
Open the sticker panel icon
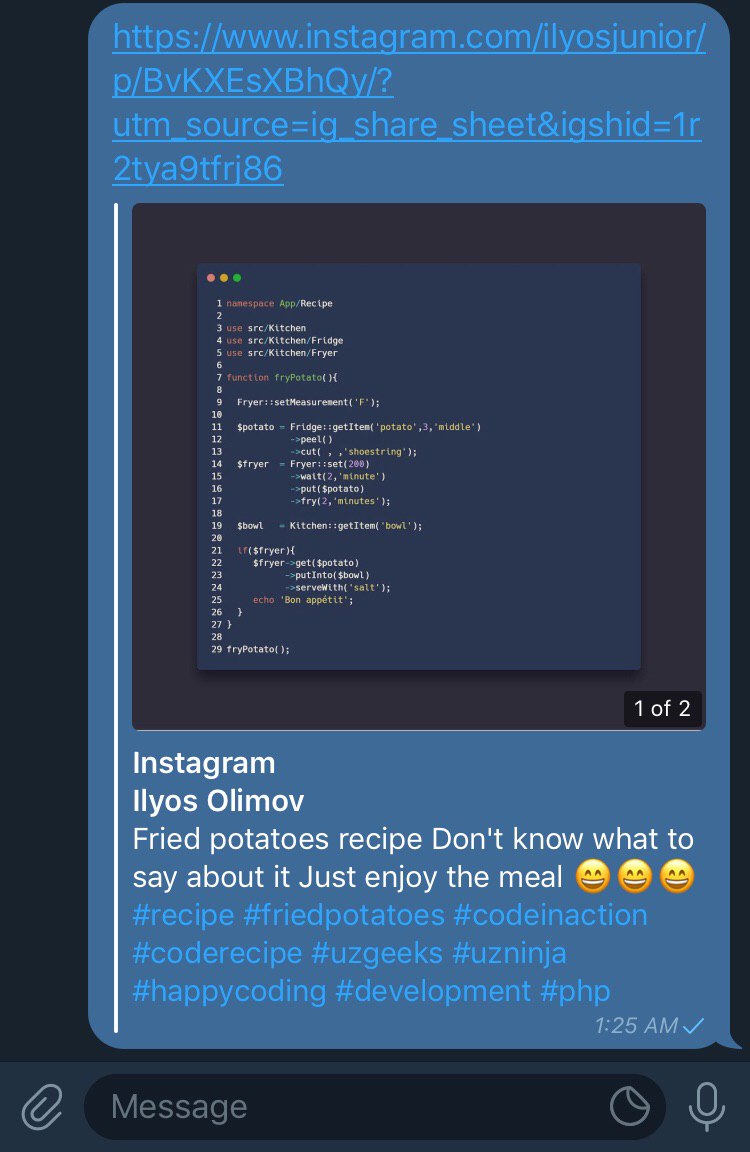(630, 1106)
